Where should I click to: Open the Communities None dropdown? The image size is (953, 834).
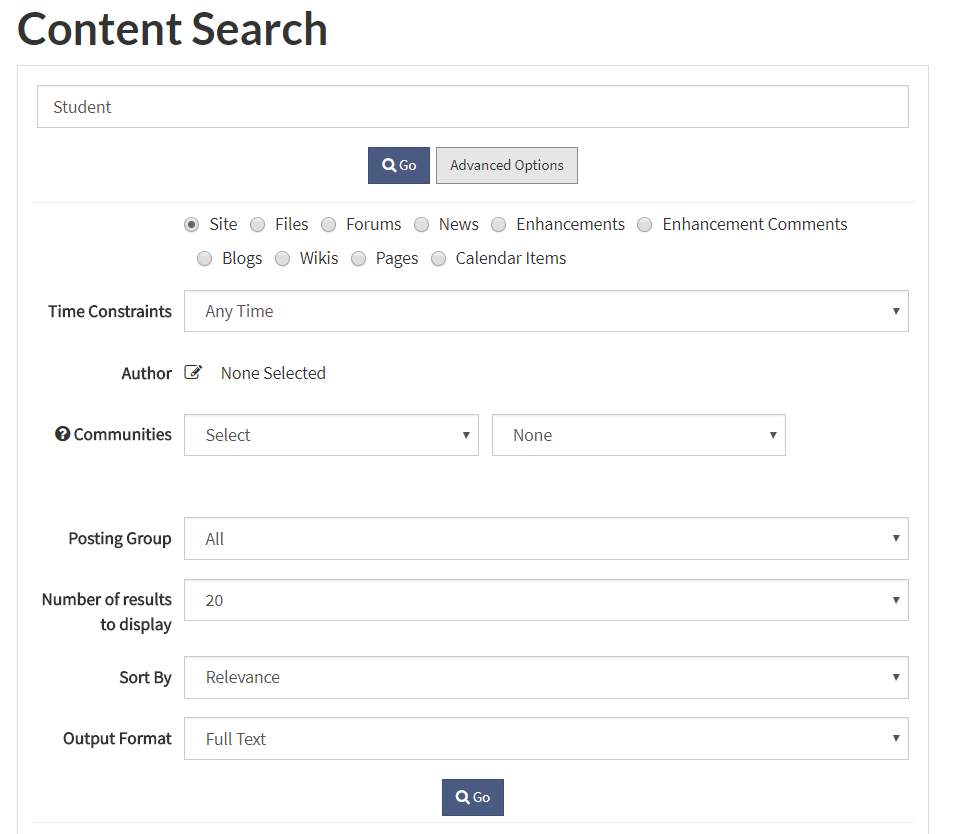pos(638,435)
